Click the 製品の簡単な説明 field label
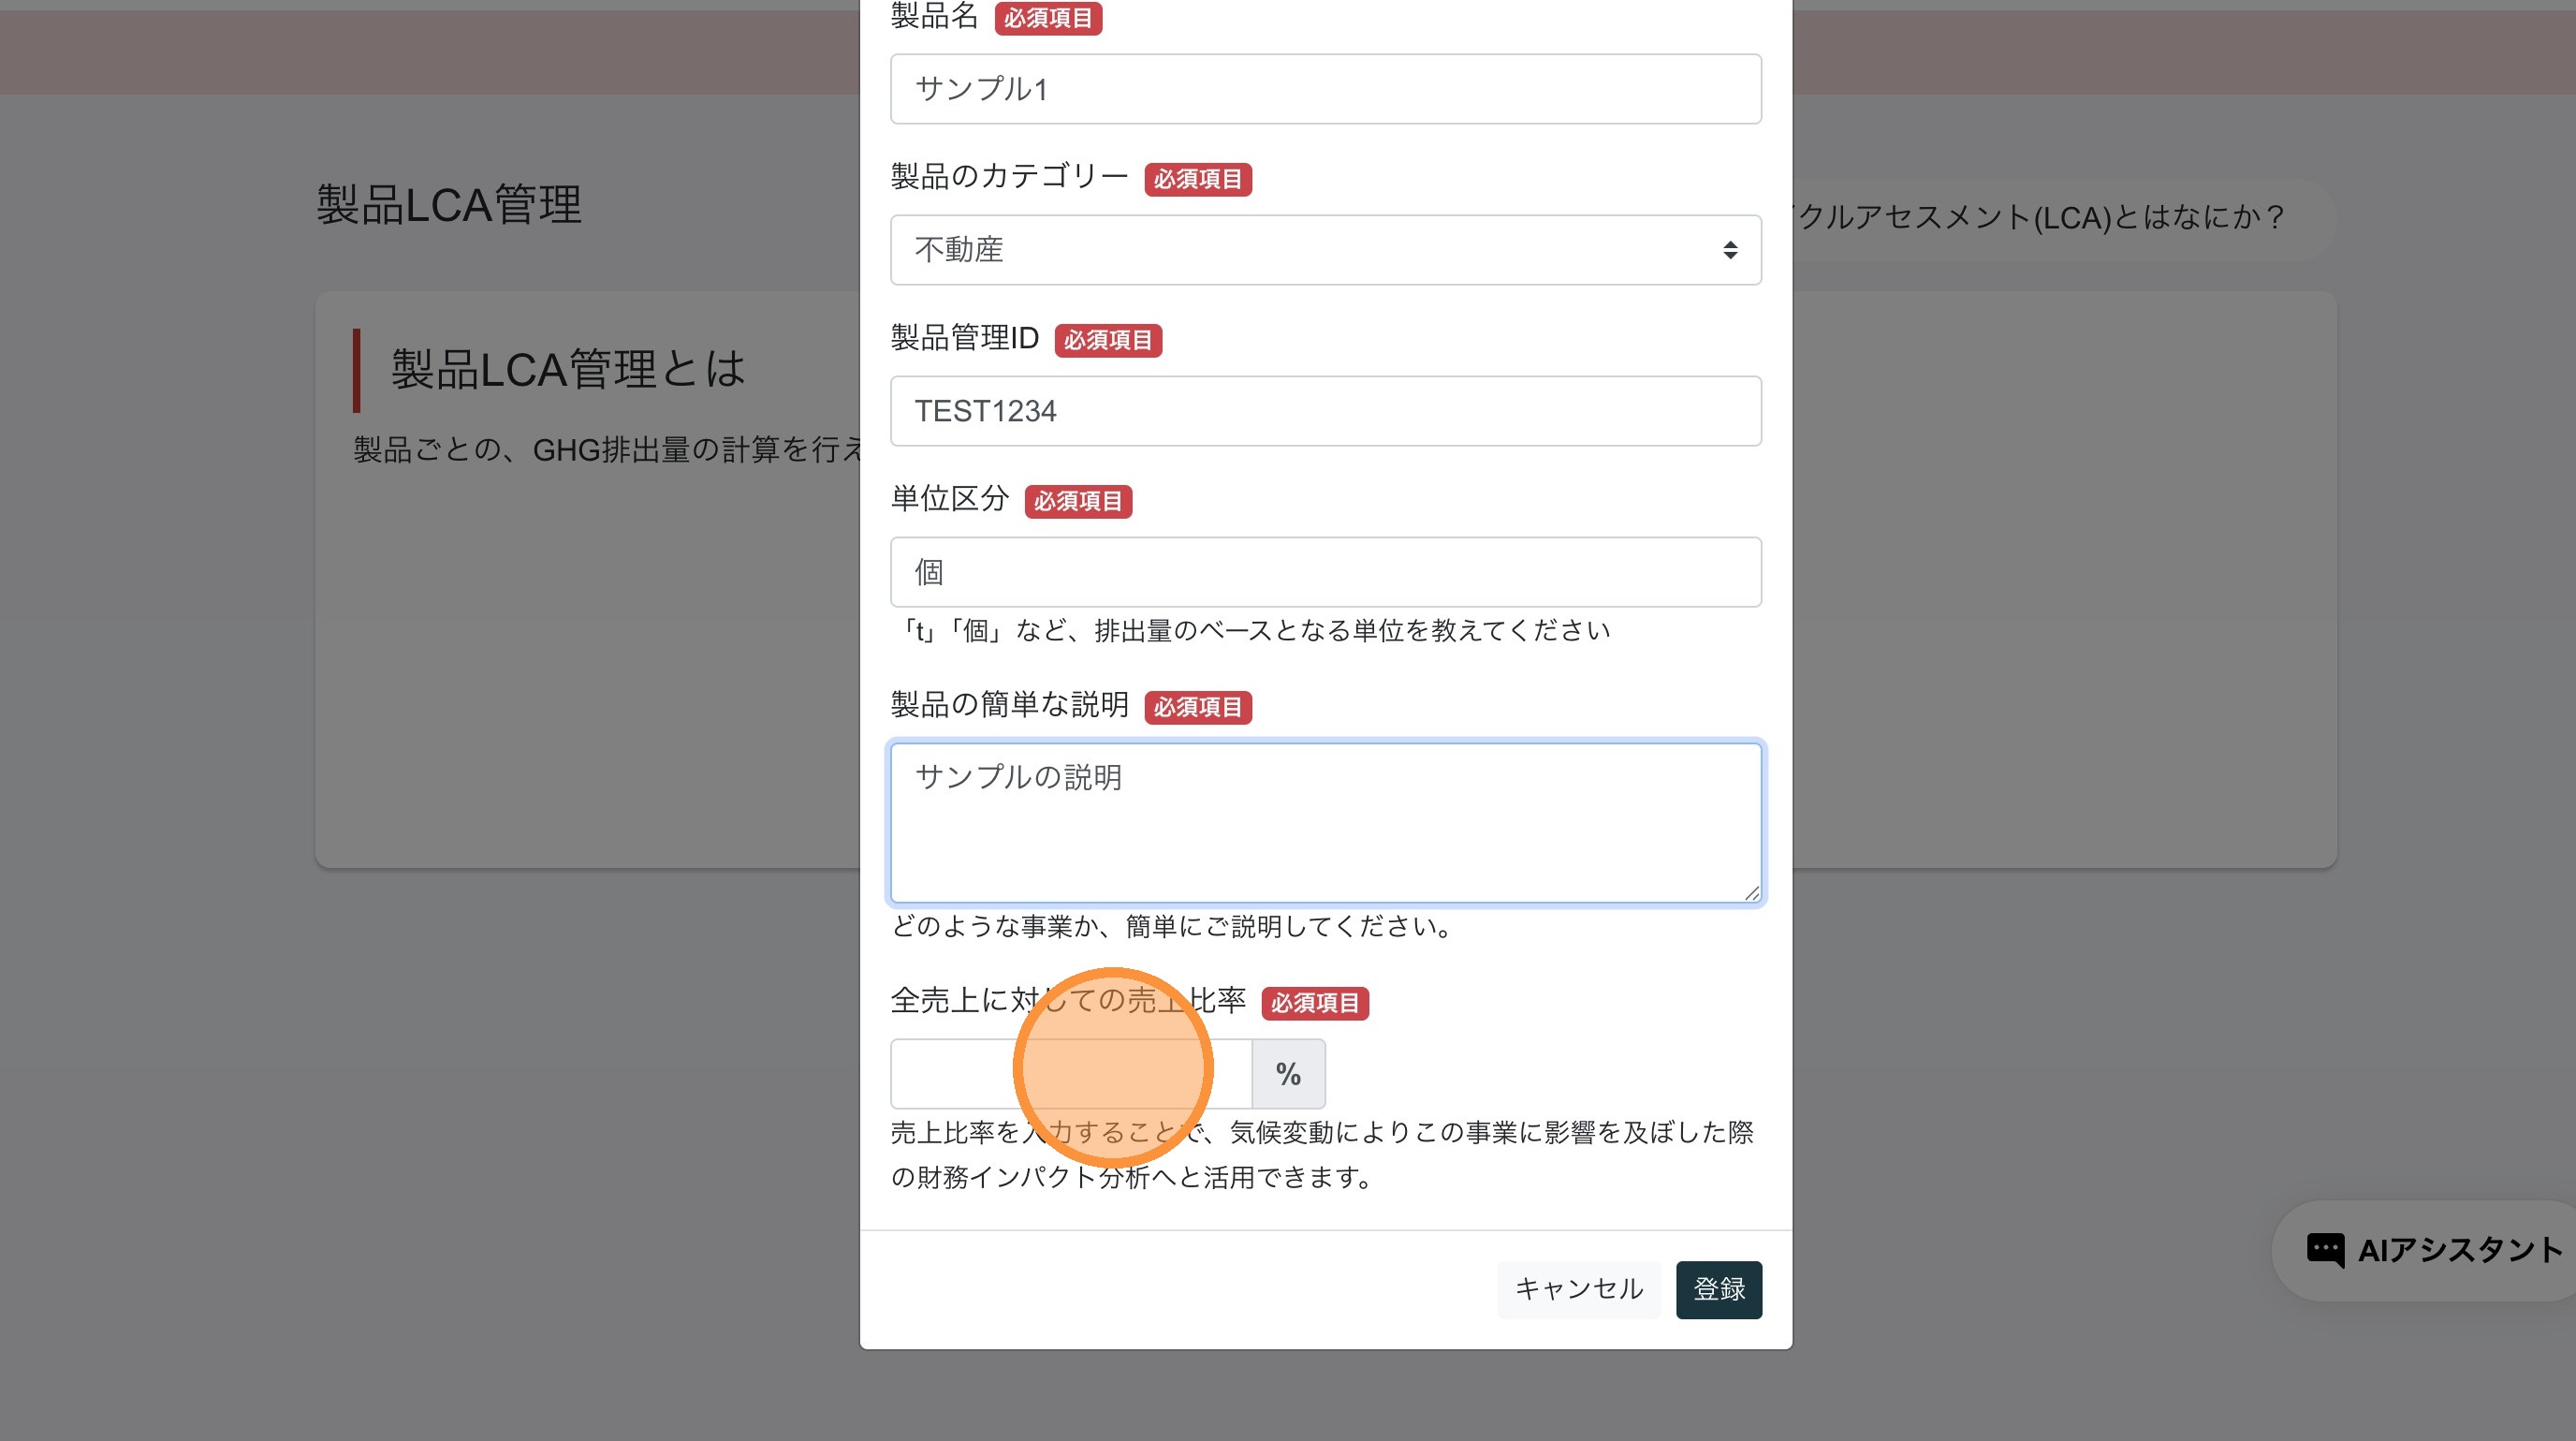 1008,705
